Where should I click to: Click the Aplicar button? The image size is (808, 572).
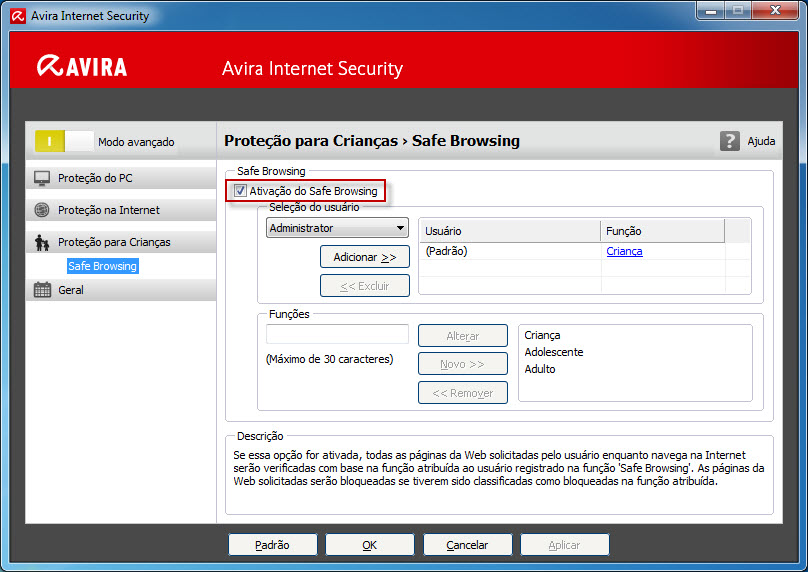point(565,545)
